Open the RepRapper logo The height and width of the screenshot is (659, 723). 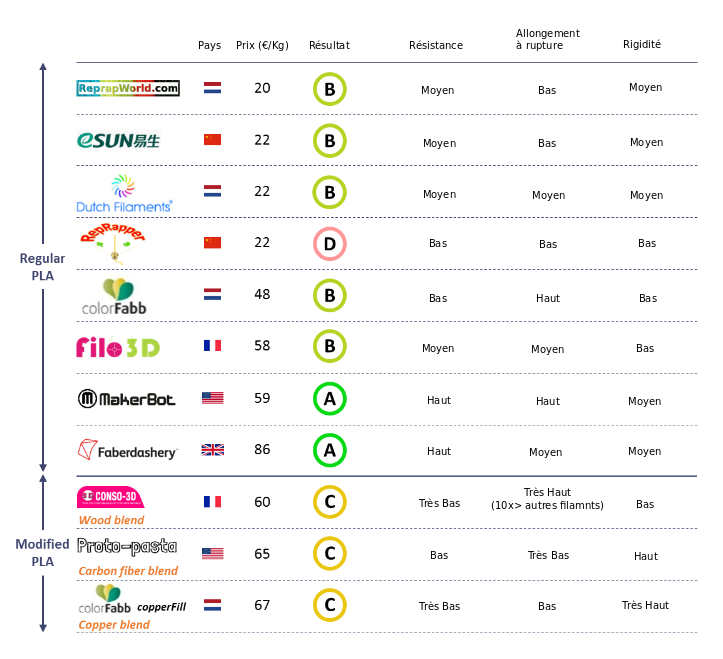point(113,243)
